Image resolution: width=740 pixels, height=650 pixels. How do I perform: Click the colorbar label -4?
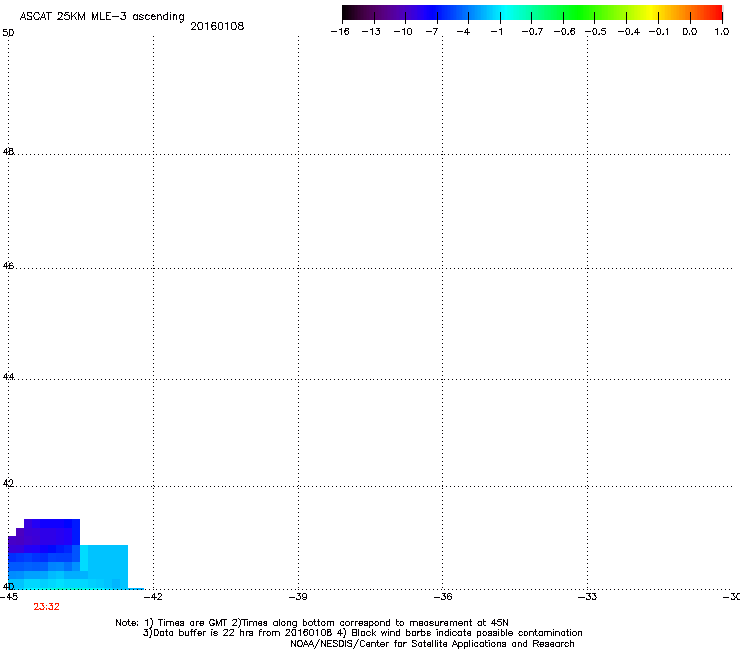463,32
